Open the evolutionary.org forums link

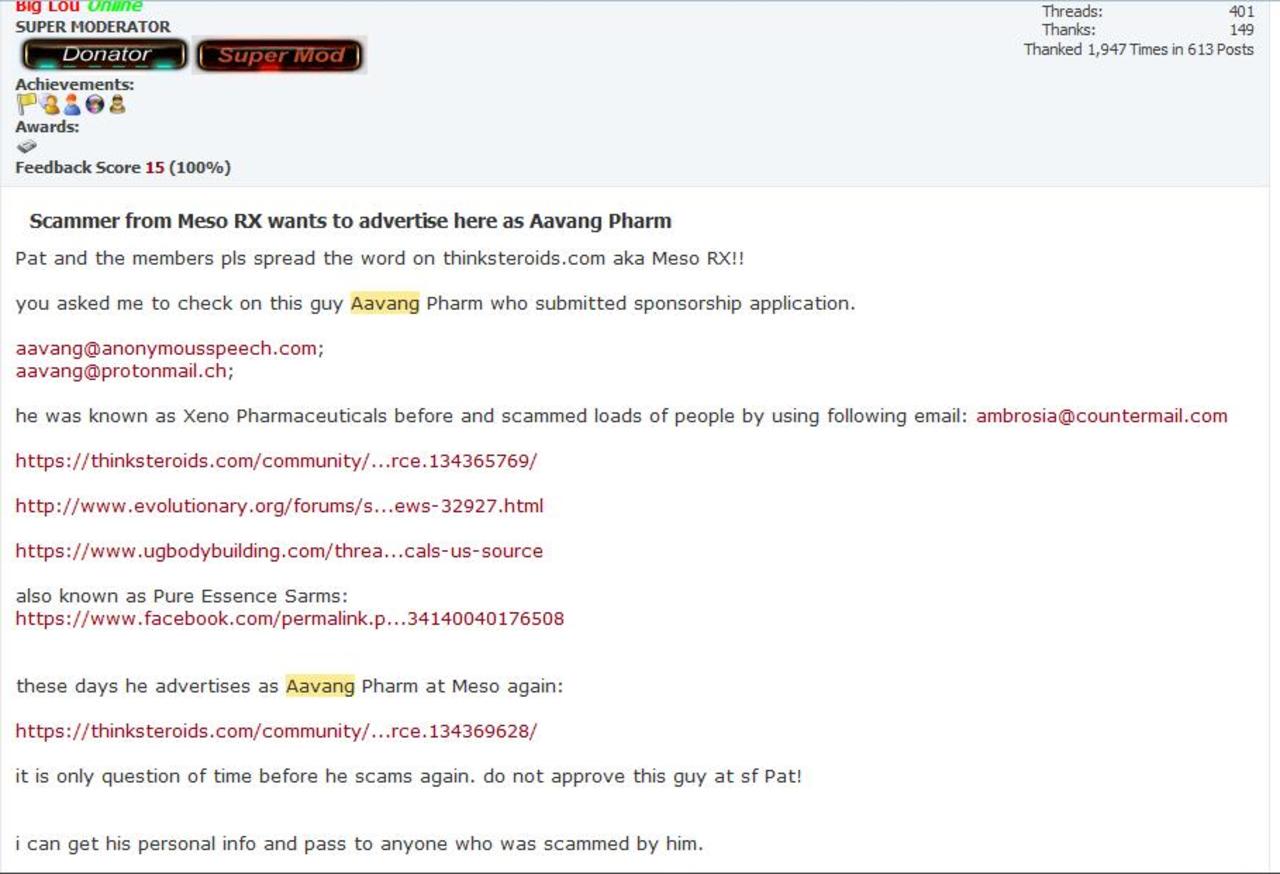point(279,506)
